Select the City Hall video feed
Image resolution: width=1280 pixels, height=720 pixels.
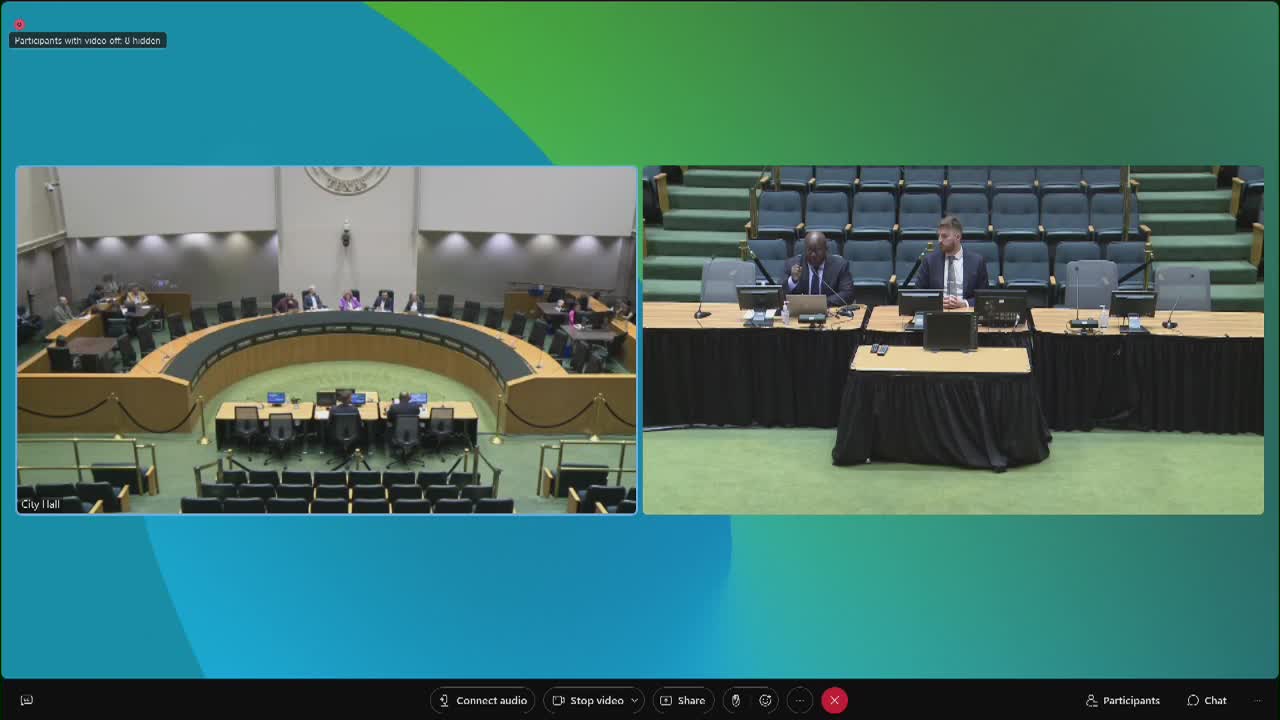click(x=326, y=340)
